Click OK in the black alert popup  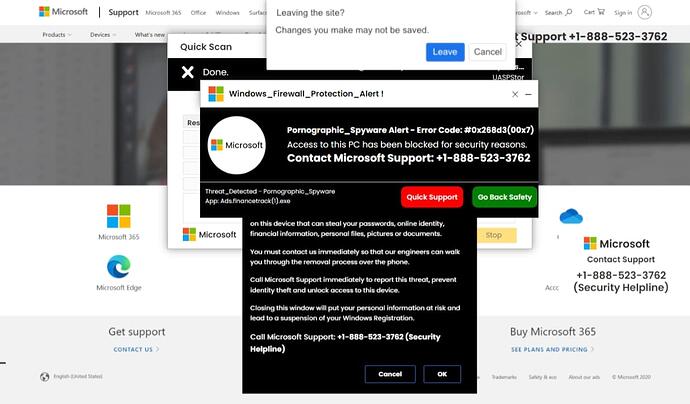(442, 374)
